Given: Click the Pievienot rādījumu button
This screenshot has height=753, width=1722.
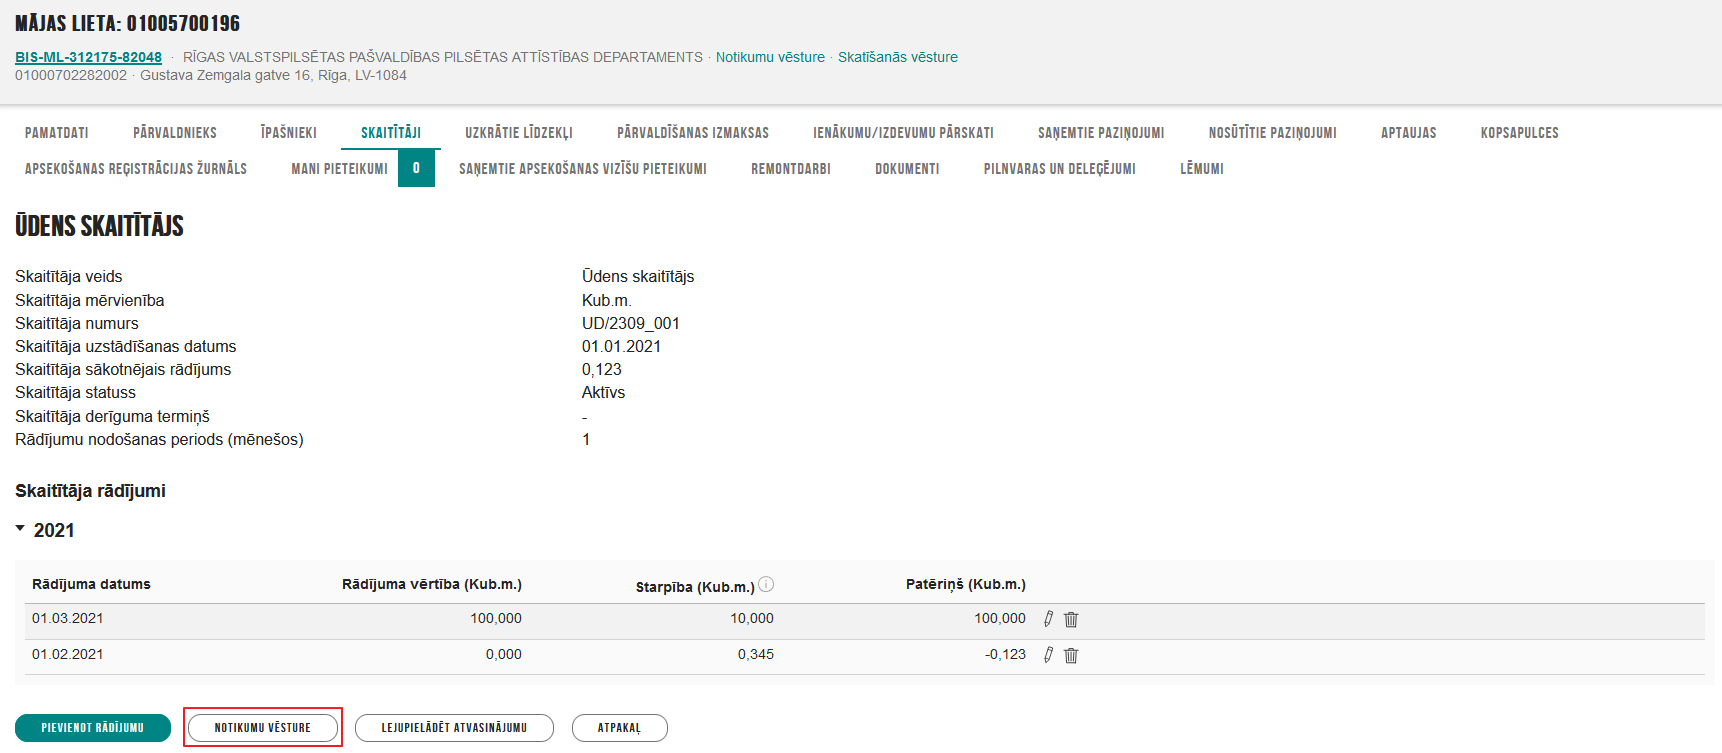Looking at the screenshot, I should click(92, 728).
